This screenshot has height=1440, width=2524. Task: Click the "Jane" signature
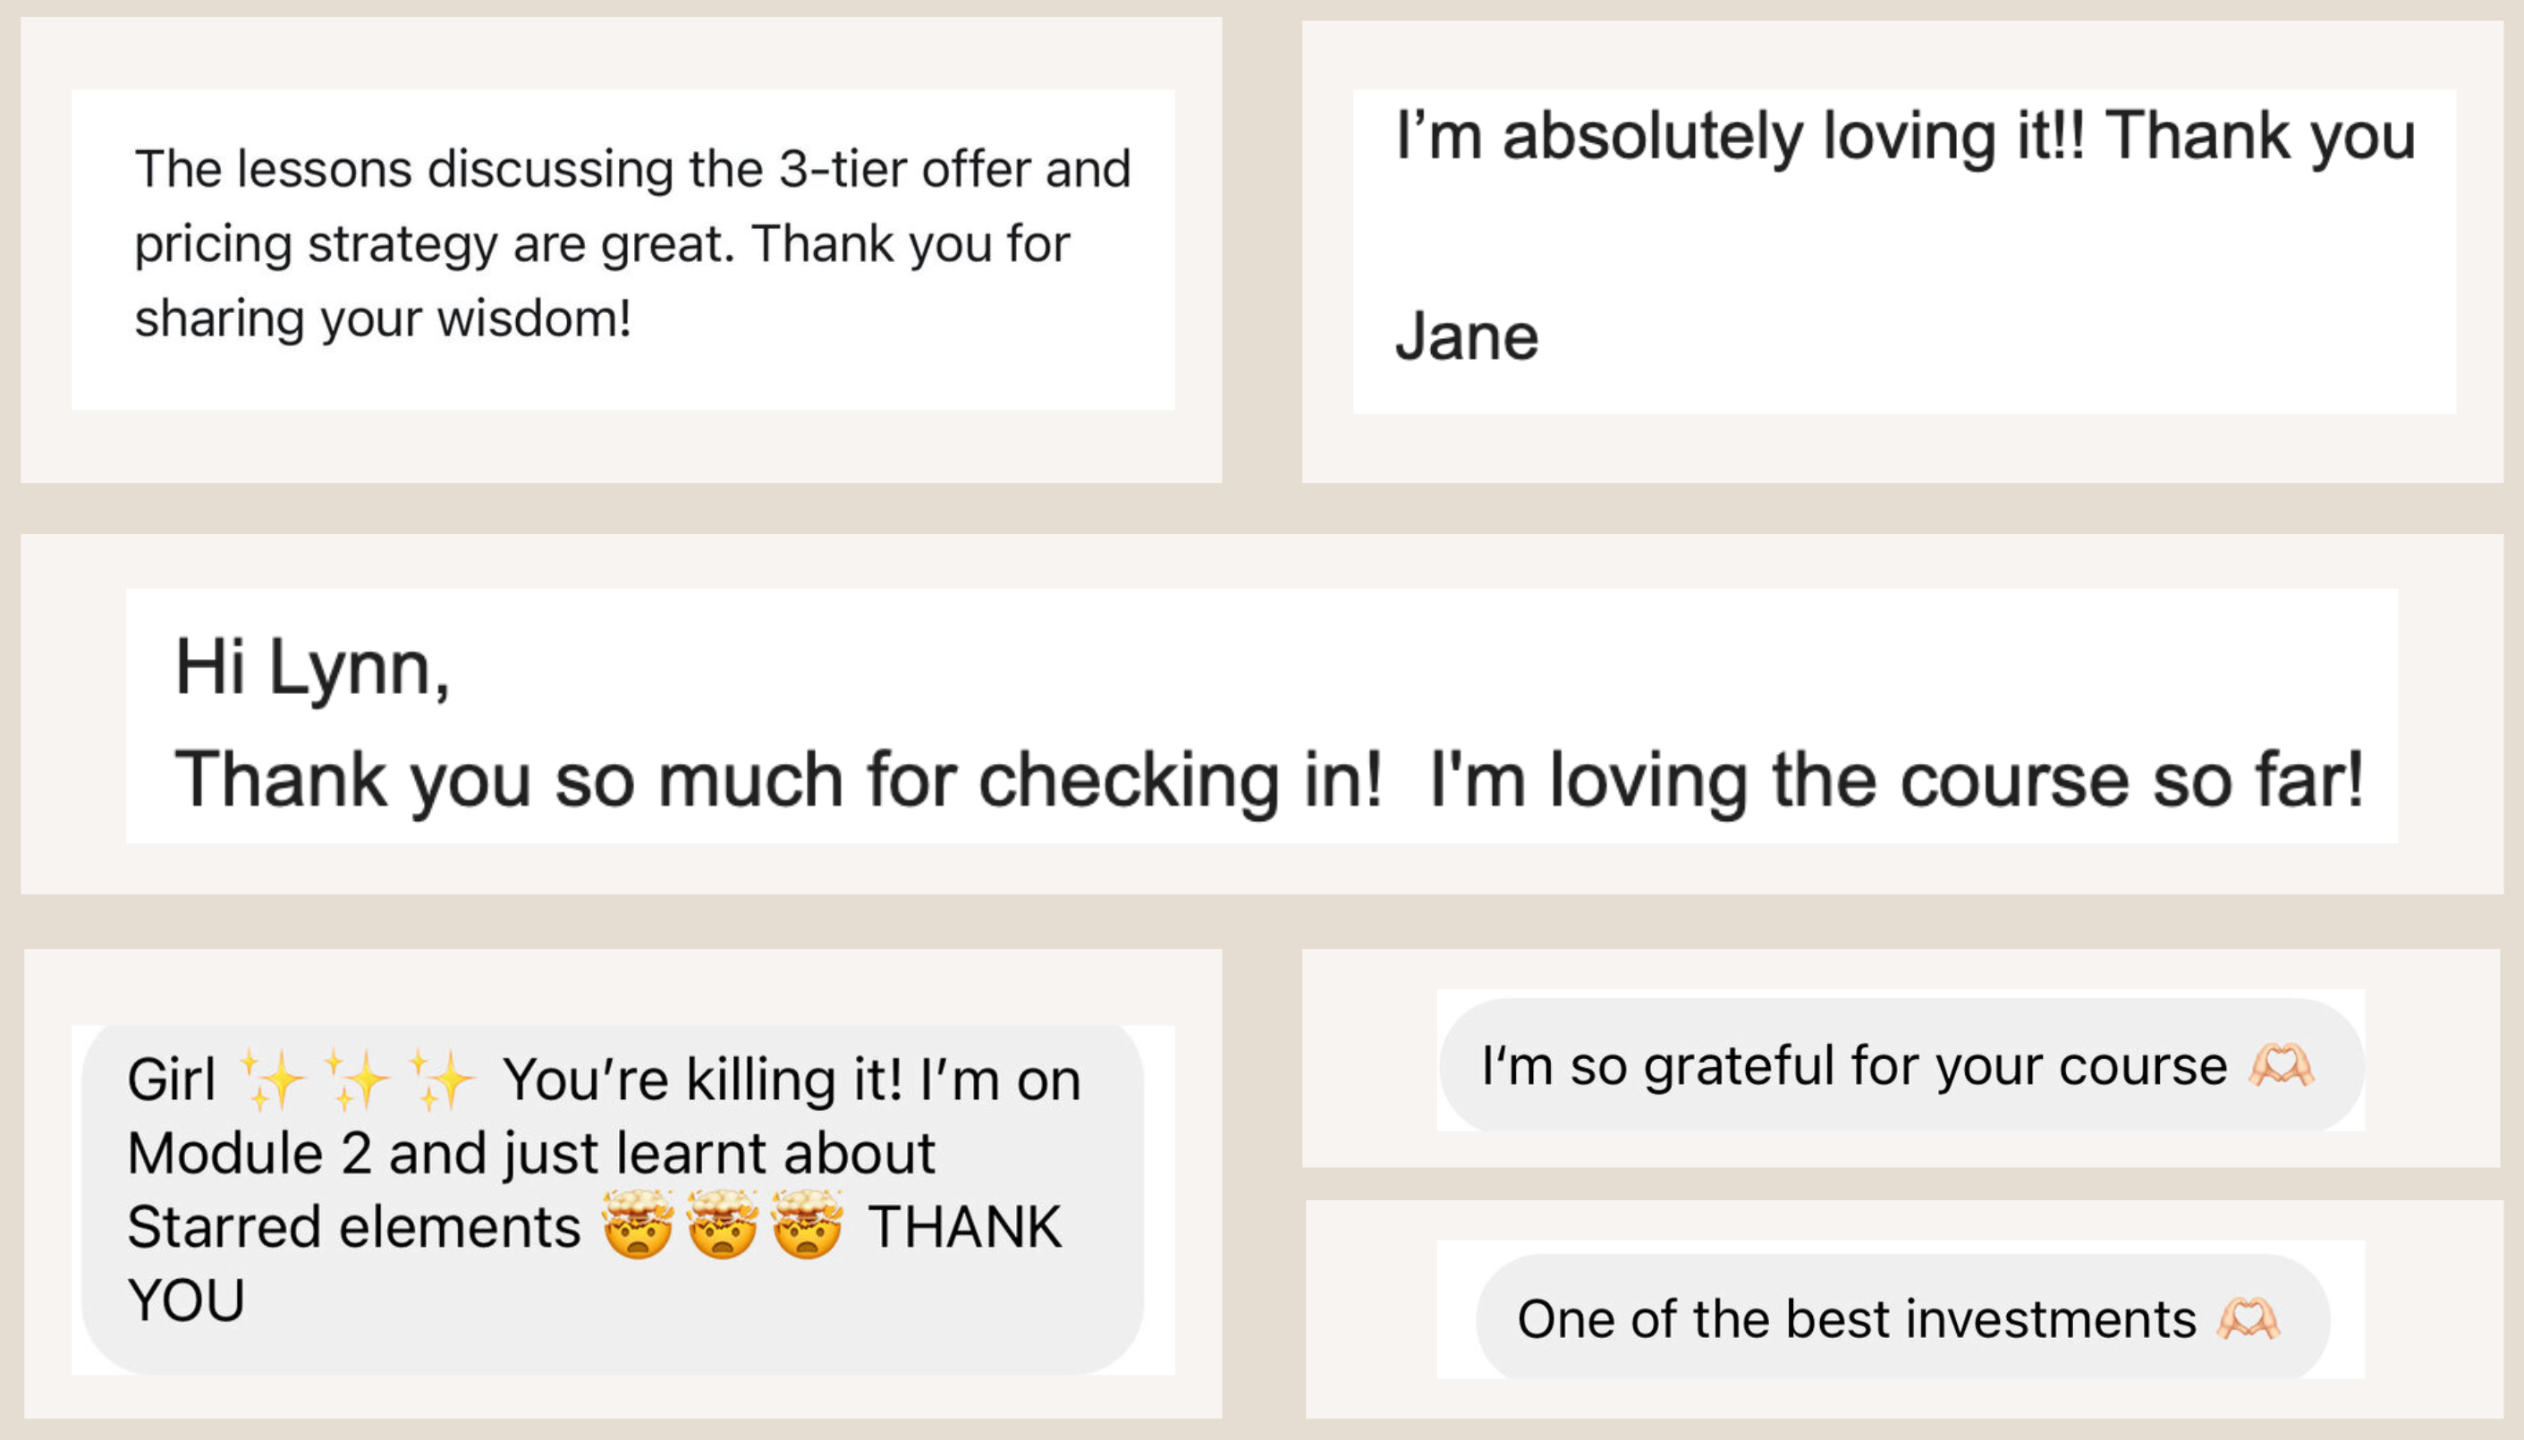[1466, 337]
